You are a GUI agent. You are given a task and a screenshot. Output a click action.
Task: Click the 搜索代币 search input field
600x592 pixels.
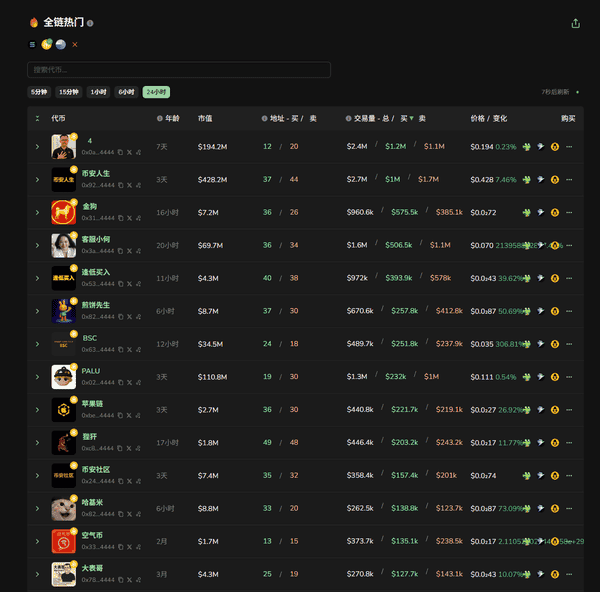click(178, 70)
